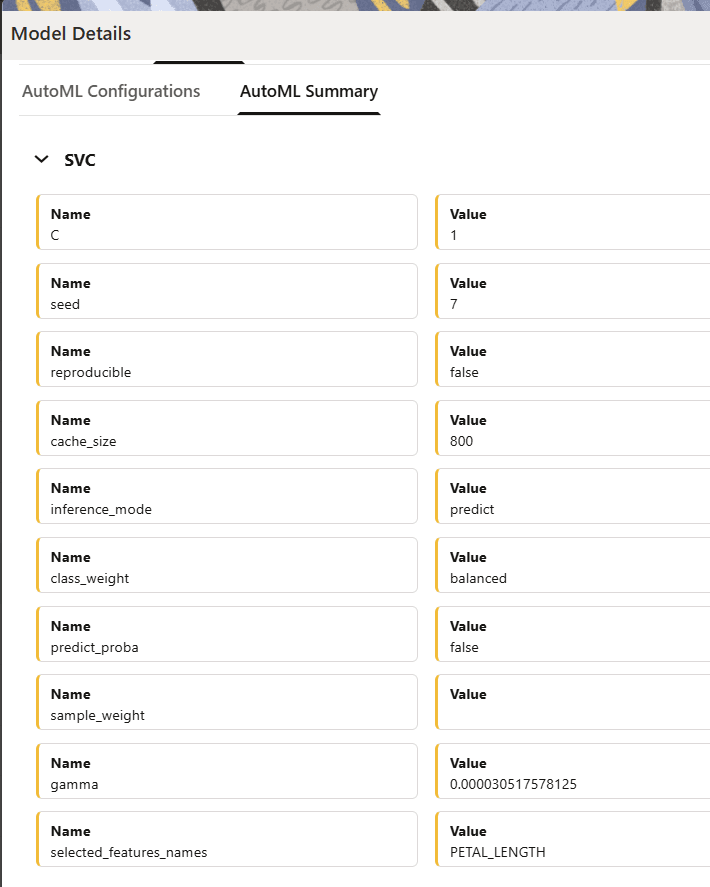The height and width of the screenshot is (887, 710).
Task: Select the predict_proba parameter field
Action: 227,633
